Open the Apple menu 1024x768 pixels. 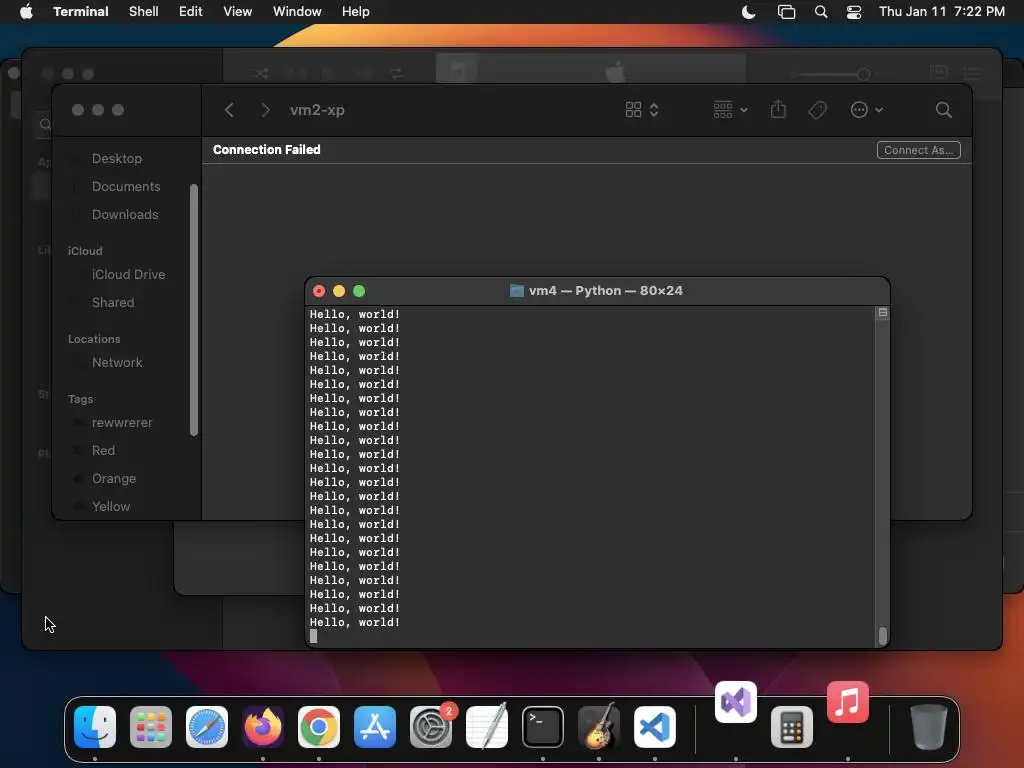point(26,12)
